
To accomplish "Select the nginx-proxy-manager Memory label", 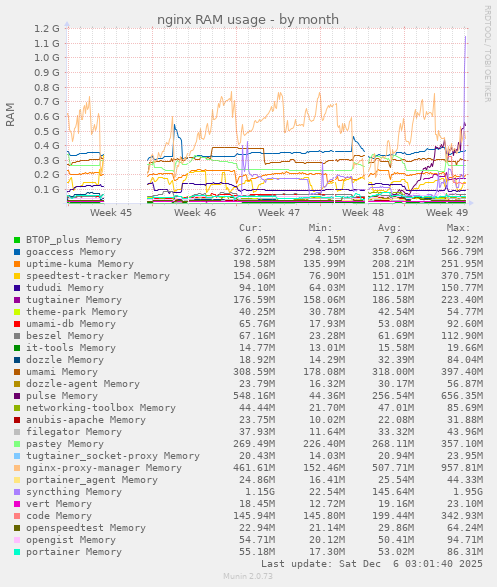I will tap(104, 468).
